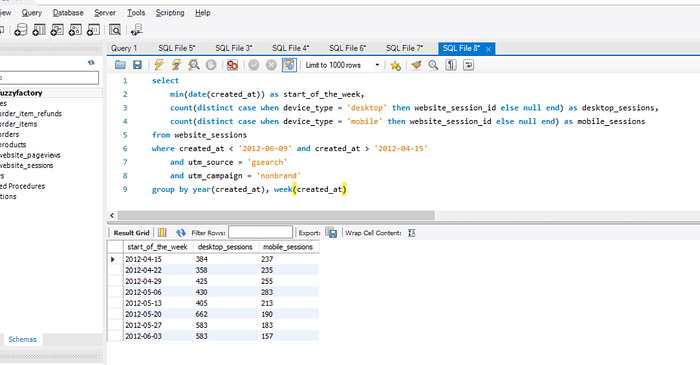Switch to the SQL File 5 tab

pyautogui.click(x=177, y=48)
